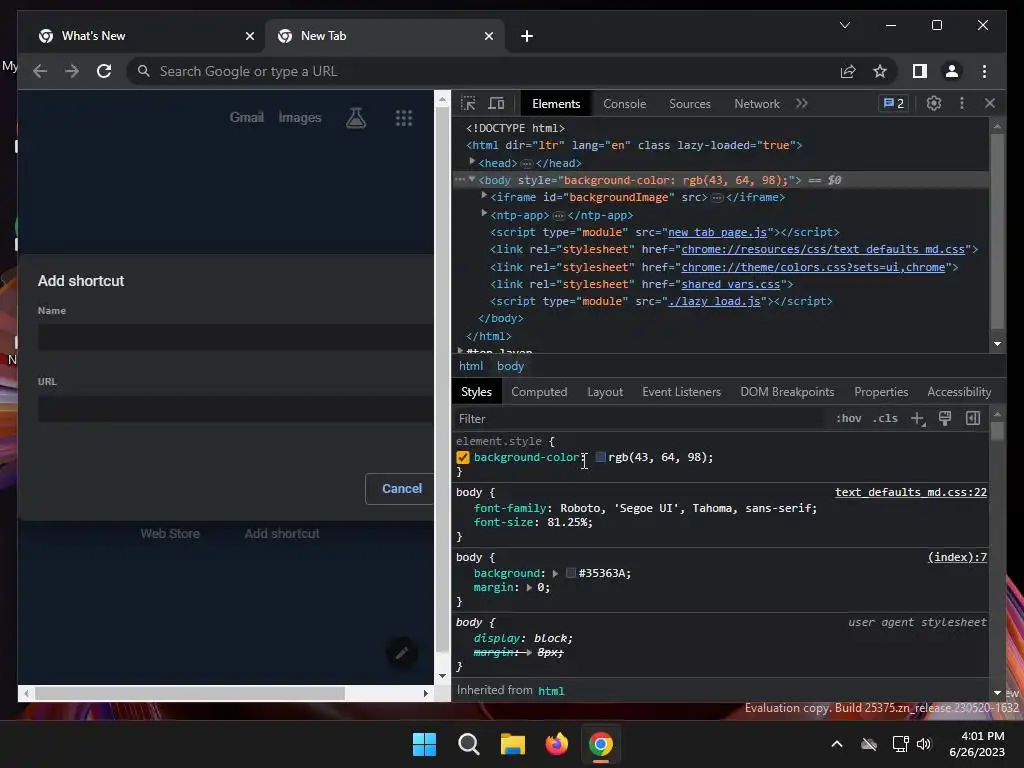1024x768 pixels.
Task: Switch to the Sources tab
Action: coord(690,104)
